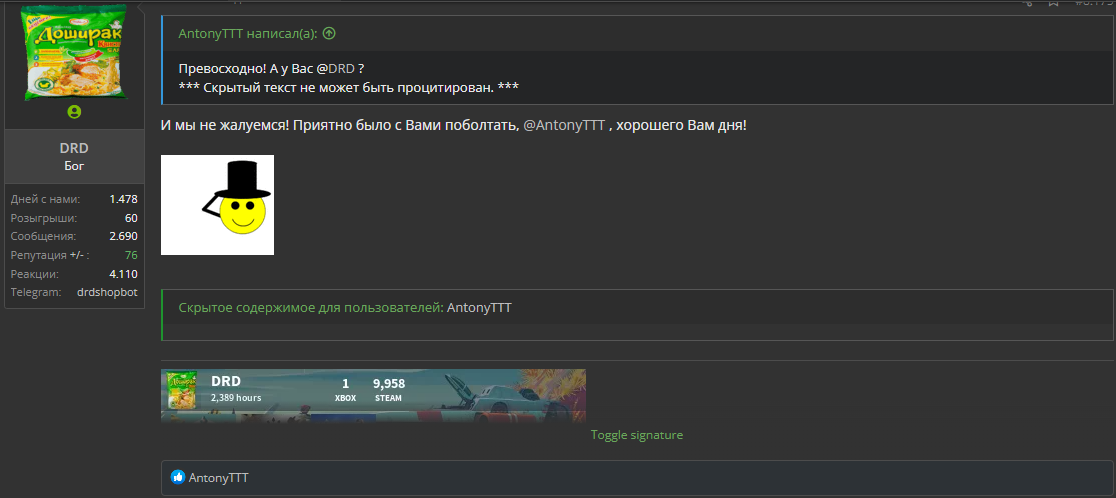Screen dimensions: 1116x498
Task: Open the Doshirak noodle avatar image
Action: [74, 51]
